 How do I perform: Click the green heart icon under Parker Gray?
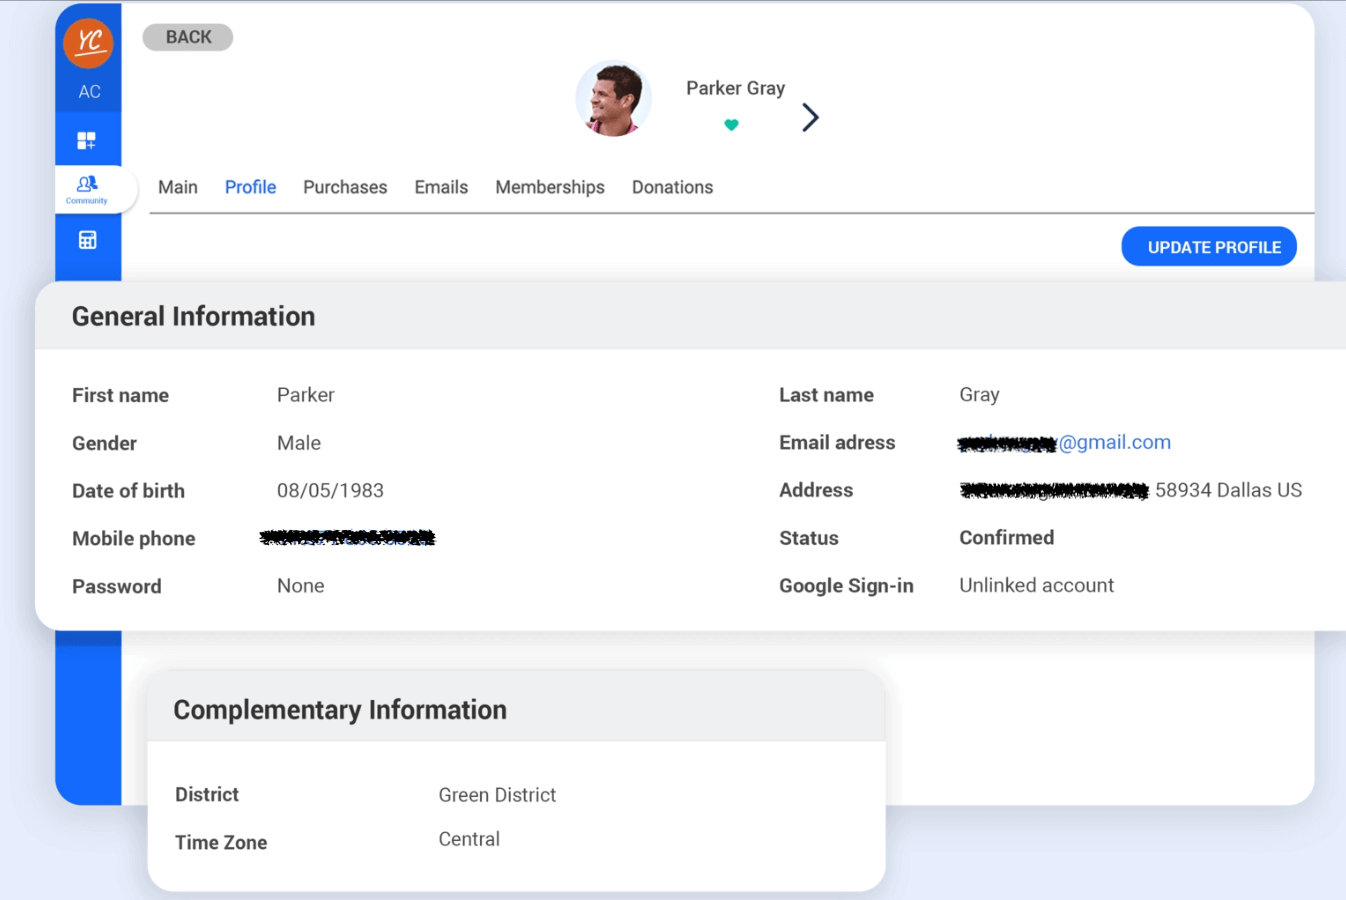tap(732, 124)
